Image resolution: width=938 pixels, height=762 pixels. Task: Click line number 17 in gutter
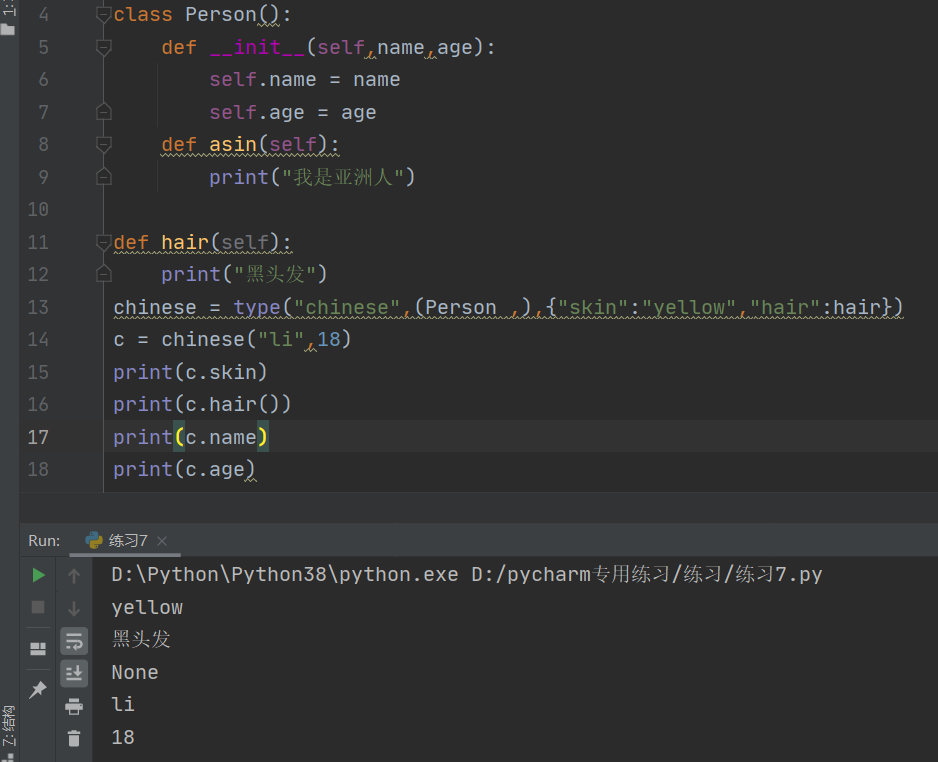pyautogui.click(x=38, y=437)
